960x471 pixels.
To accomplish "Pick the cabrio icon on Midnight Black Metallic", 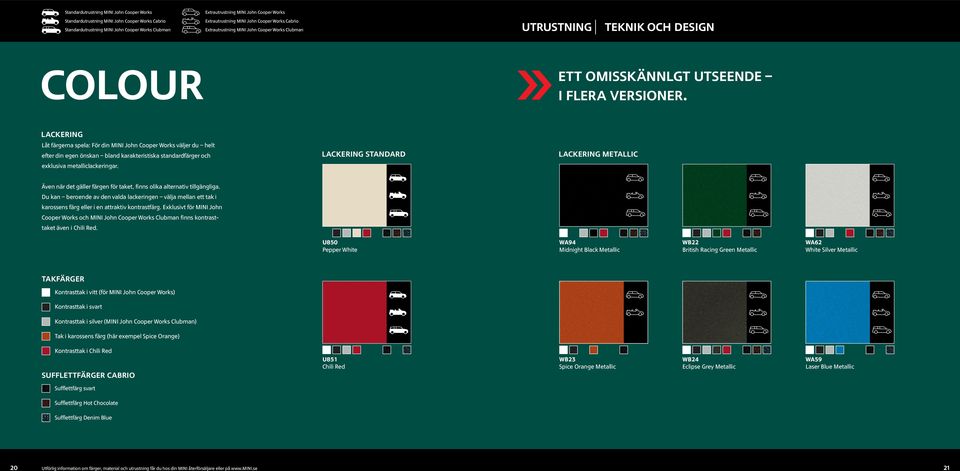I will (x=635, y=195).
